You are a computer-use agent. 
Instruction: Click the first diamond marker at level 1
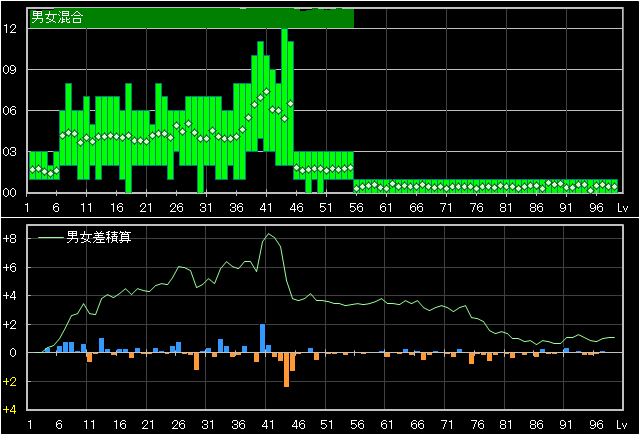[33, 170]
